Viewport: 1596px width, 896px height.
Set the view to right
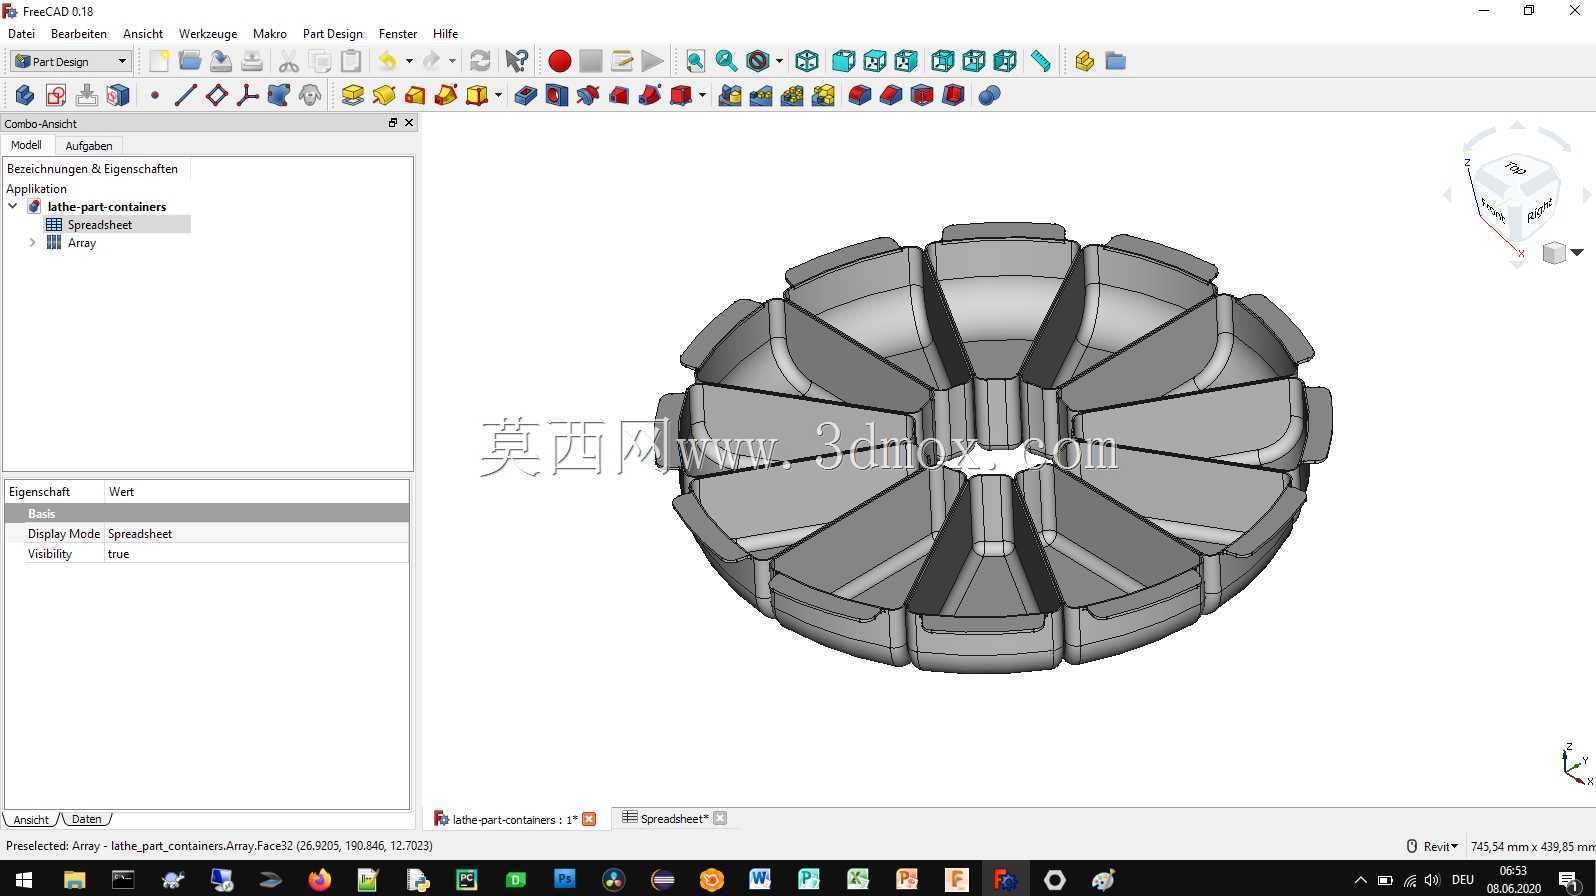pyautogui.click(x=906, y=61)
